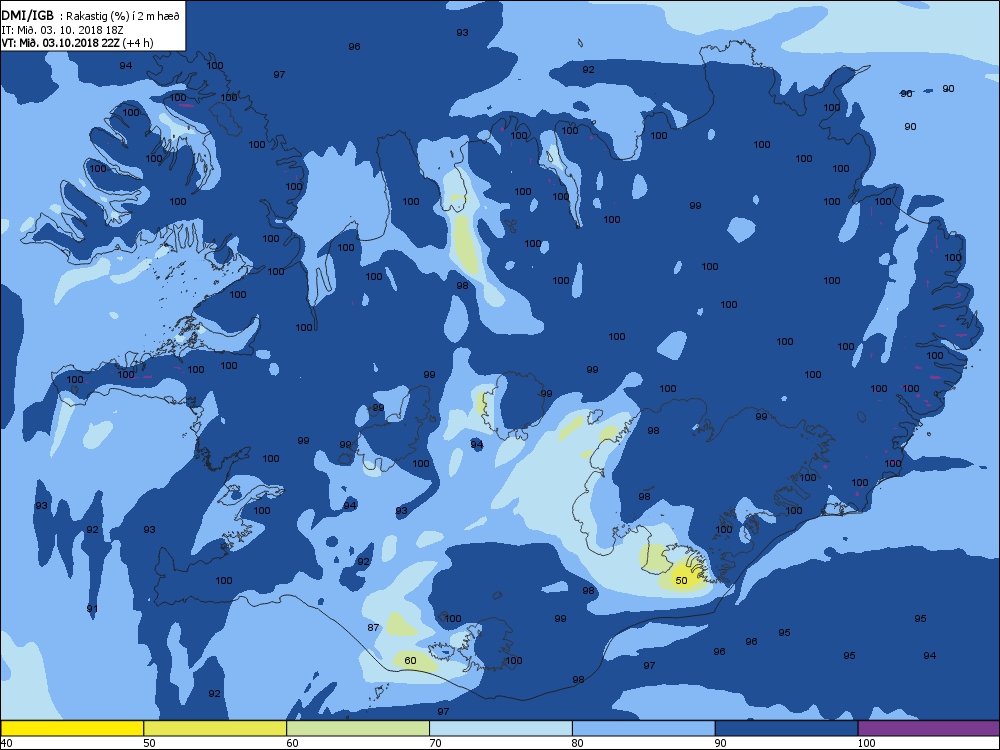Select the 'Rakastig (%) í 2 m hæð' label
Screen dimensions: 1000x750
122,16
